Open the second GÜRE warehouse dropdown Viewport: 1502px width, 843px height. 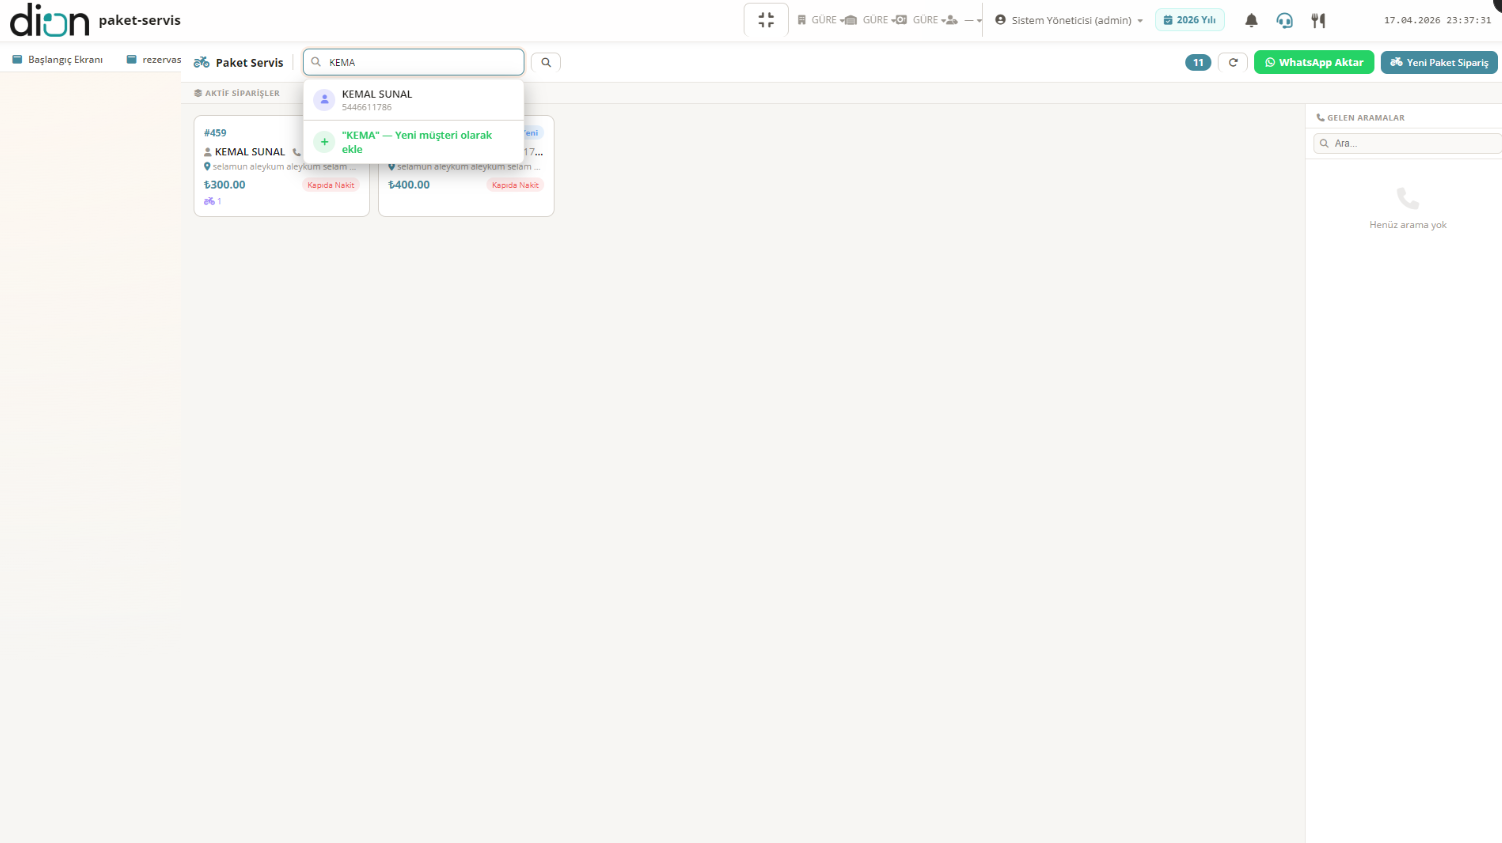pyautogui.click(x=873, y=20)
